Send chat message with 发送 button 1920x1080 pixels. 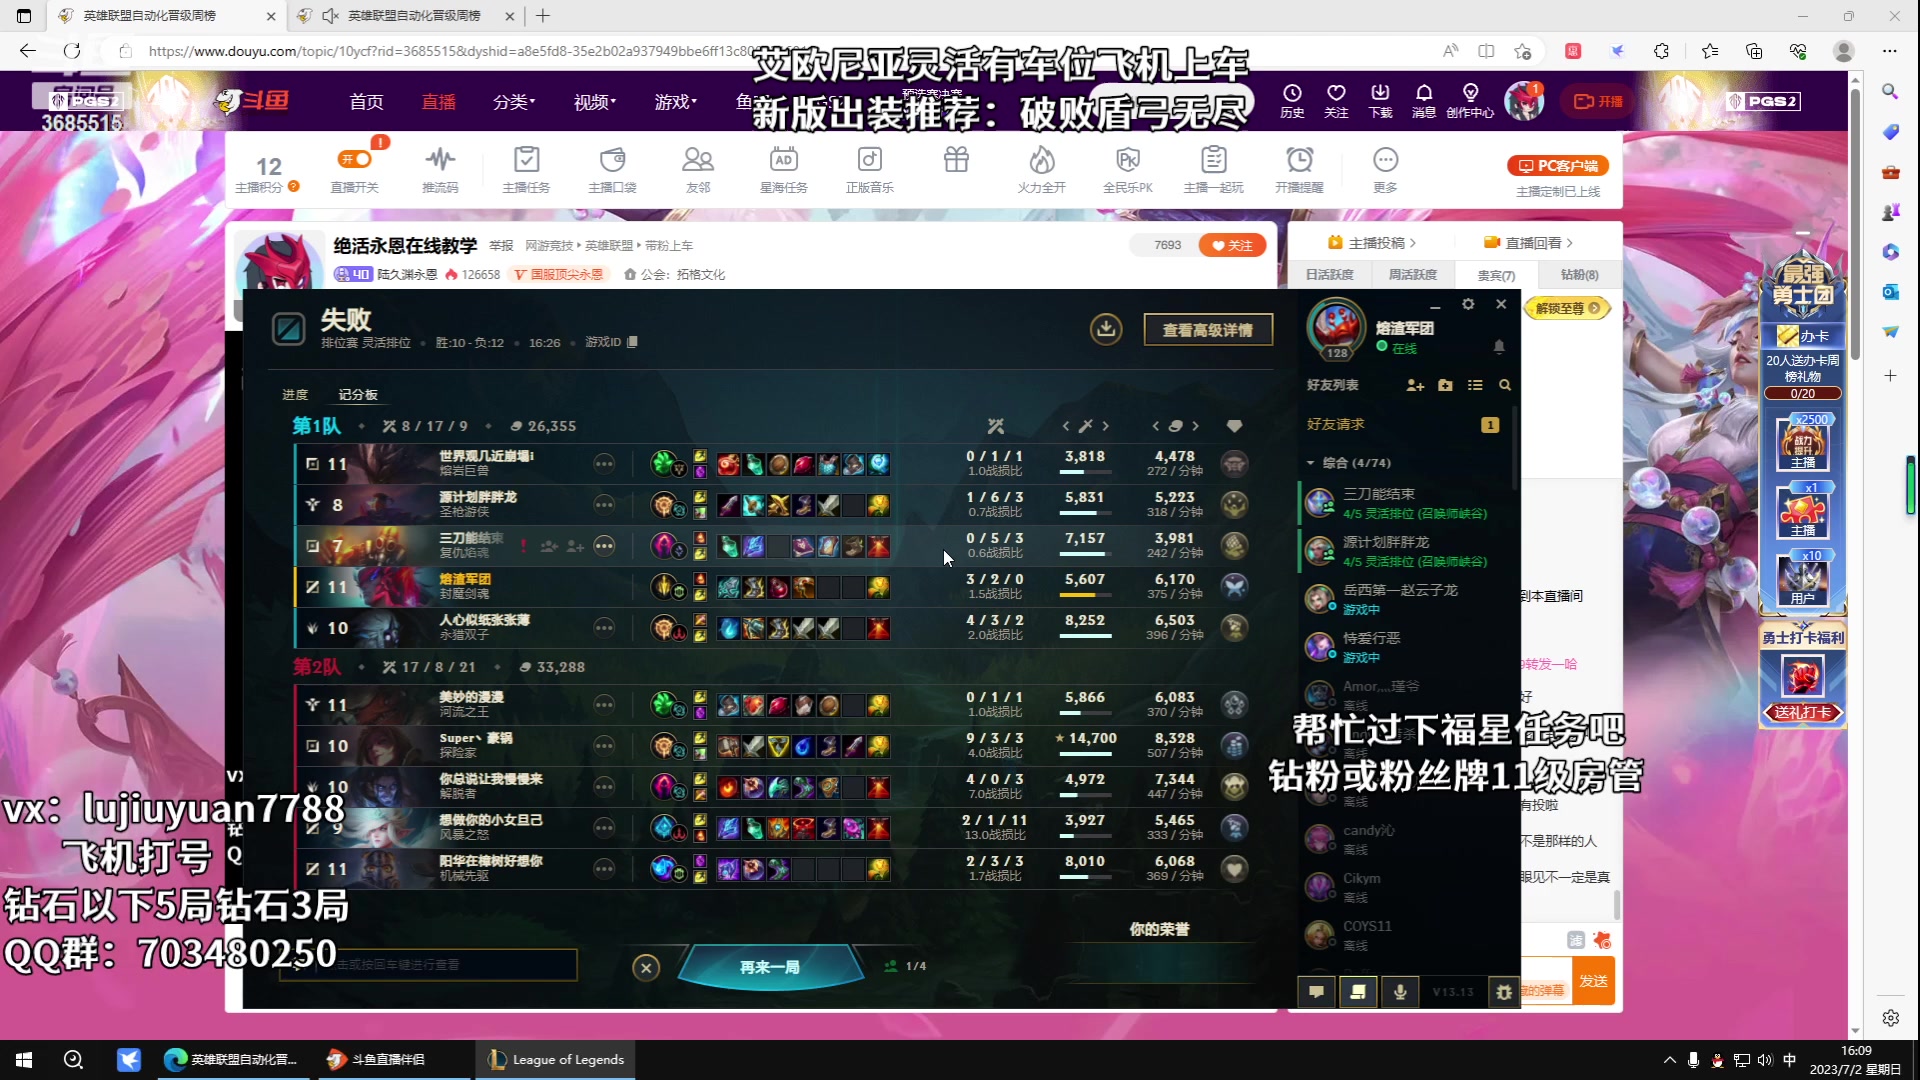point(1593,981)
